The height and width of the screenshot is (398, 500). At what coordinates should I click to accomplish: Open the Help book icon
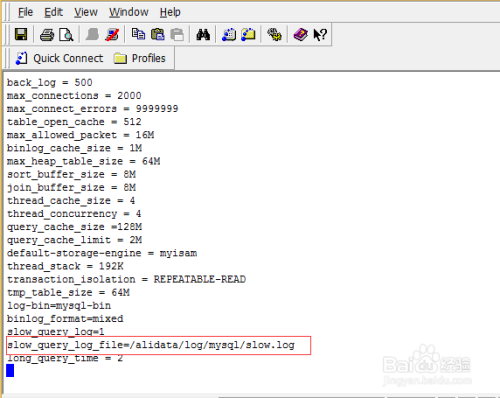(300, 34)
